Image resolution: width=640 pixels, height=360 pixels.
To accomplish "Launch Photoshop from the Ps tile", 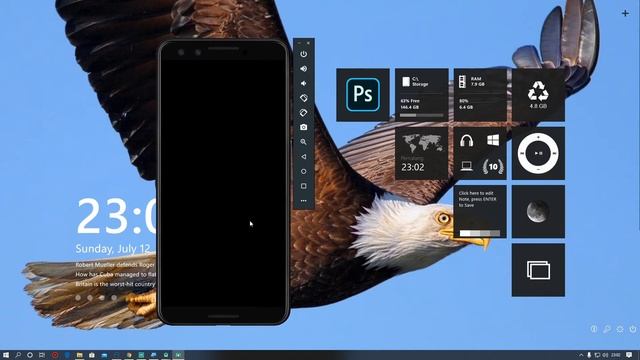I will pos(363,95).
